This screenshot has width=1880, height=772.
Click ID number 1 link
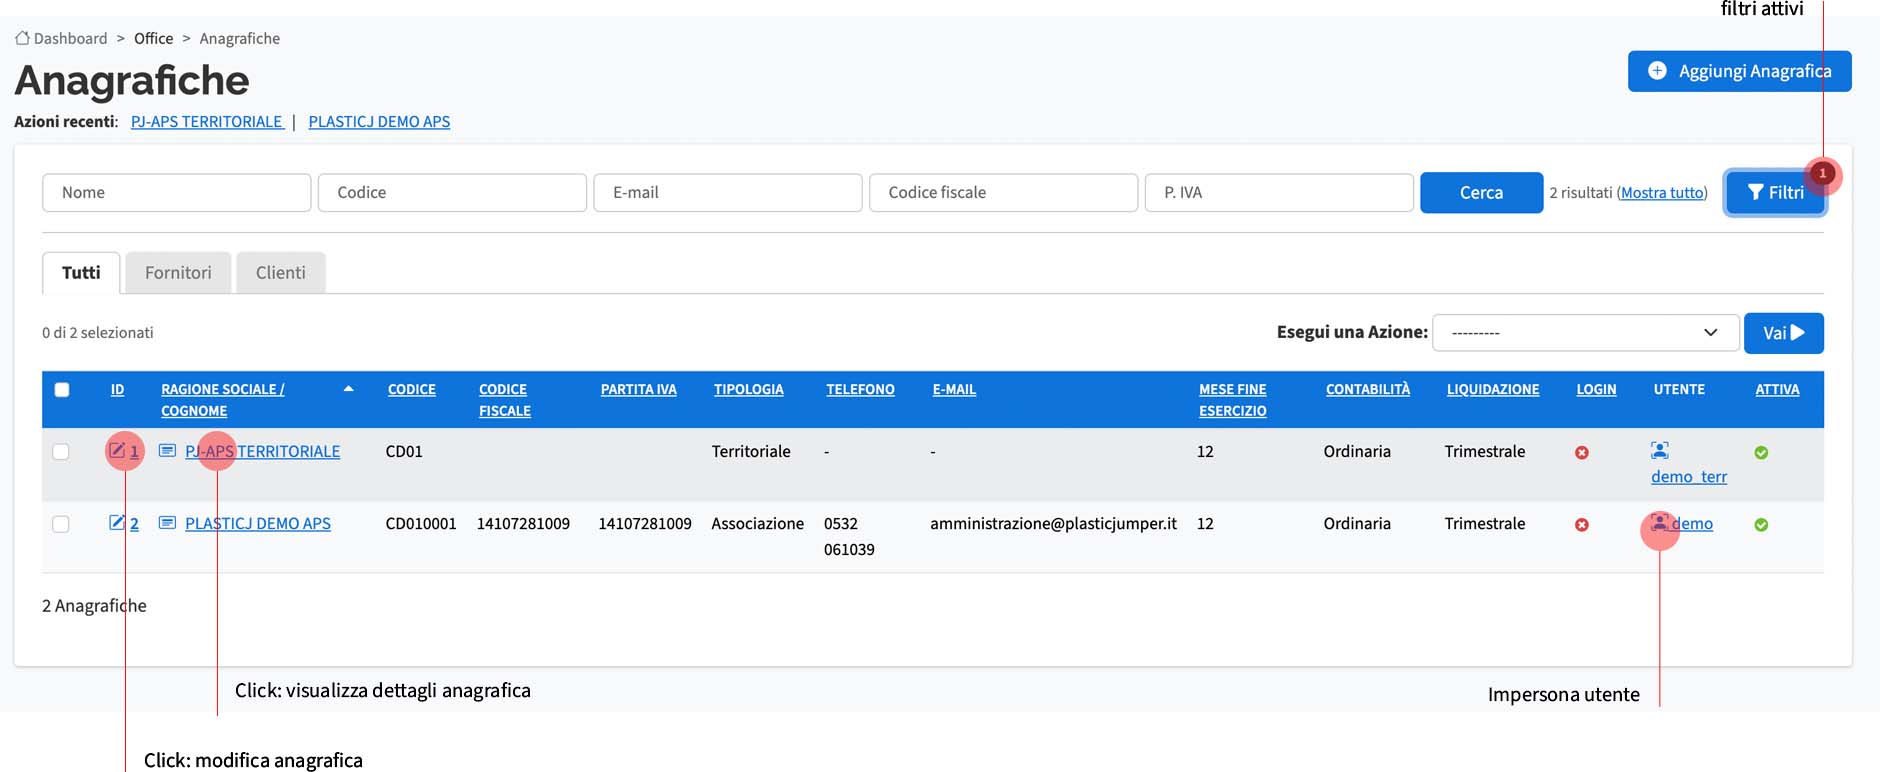134,452
